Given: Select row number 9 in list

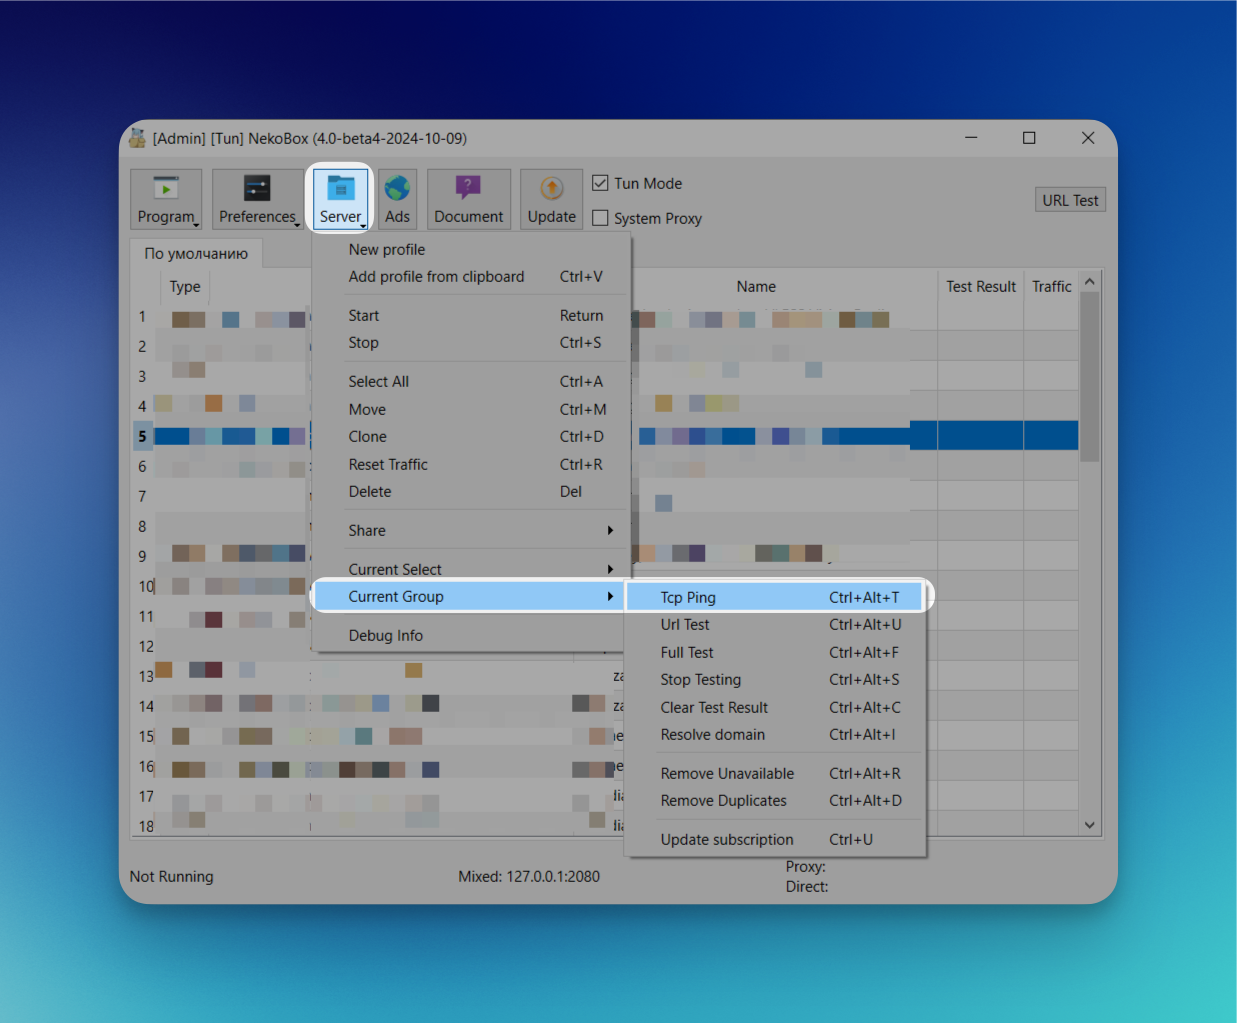Looking at the screenshot, I should pyautogui.click(x=142, y=556).
